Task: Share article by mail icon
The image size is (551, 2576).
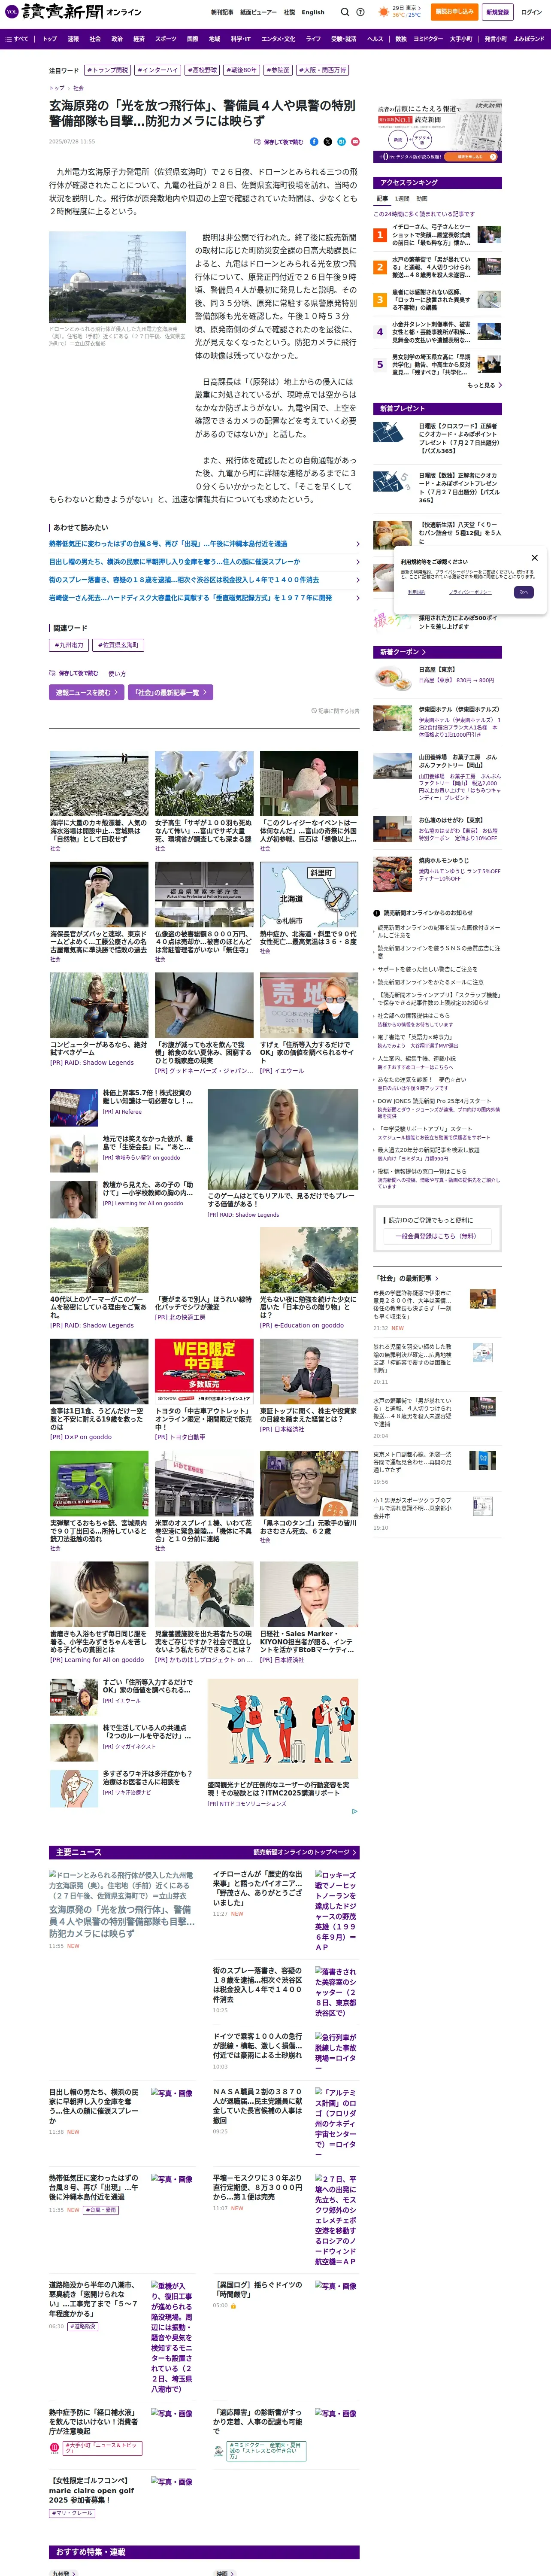Action: [355, 142]
